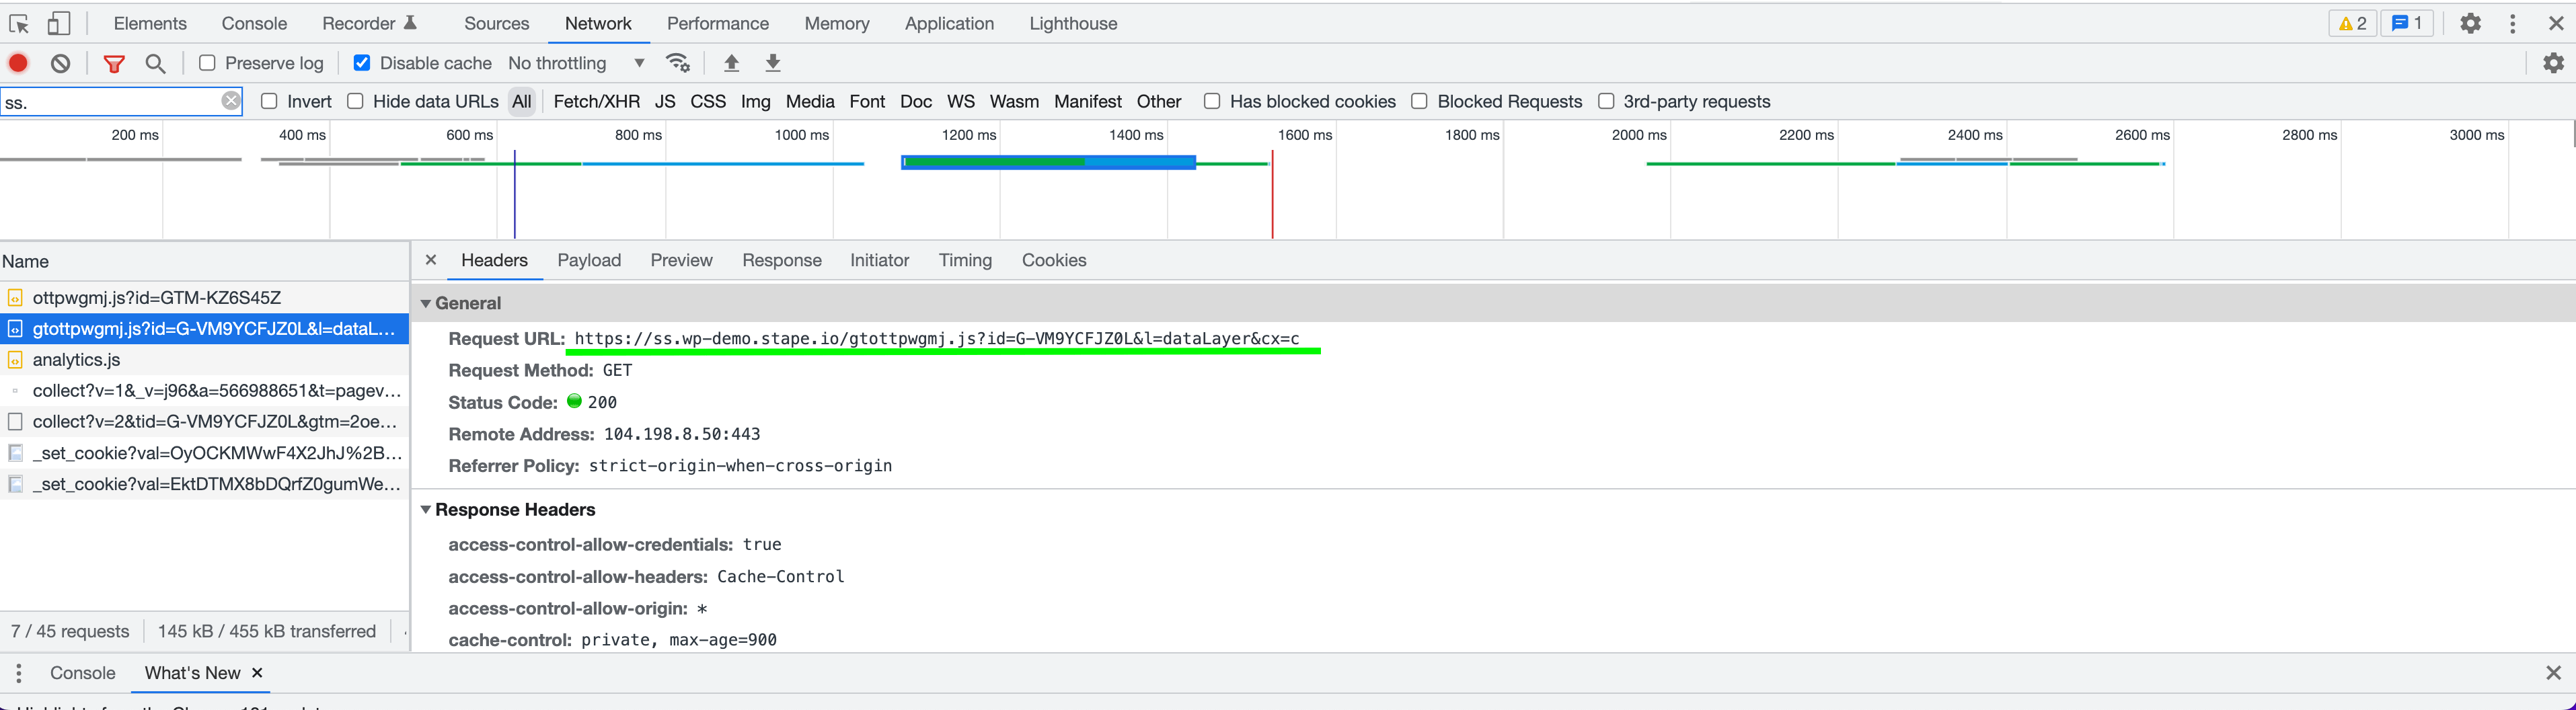Filter by Img requests

[755, 101]
